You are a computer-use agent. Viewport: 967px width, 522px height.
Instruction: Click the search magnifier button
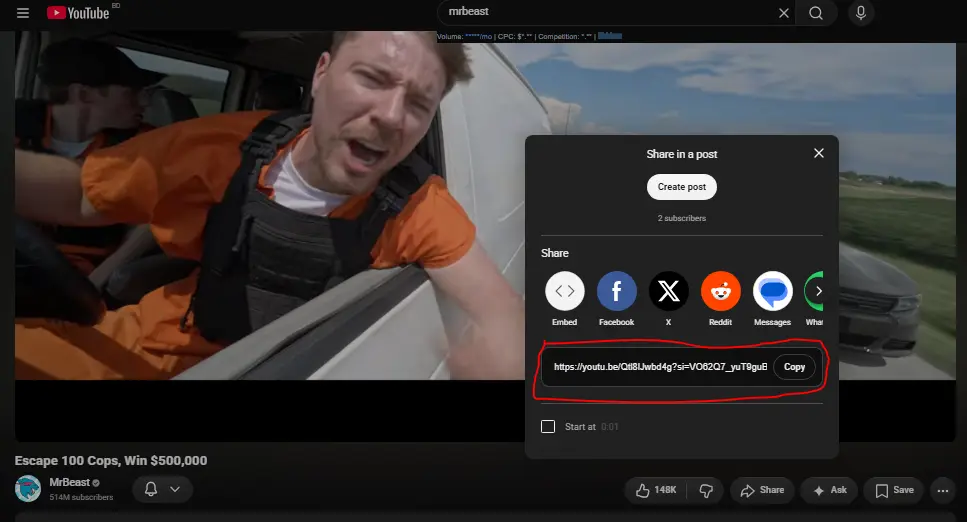pos(816,13)
